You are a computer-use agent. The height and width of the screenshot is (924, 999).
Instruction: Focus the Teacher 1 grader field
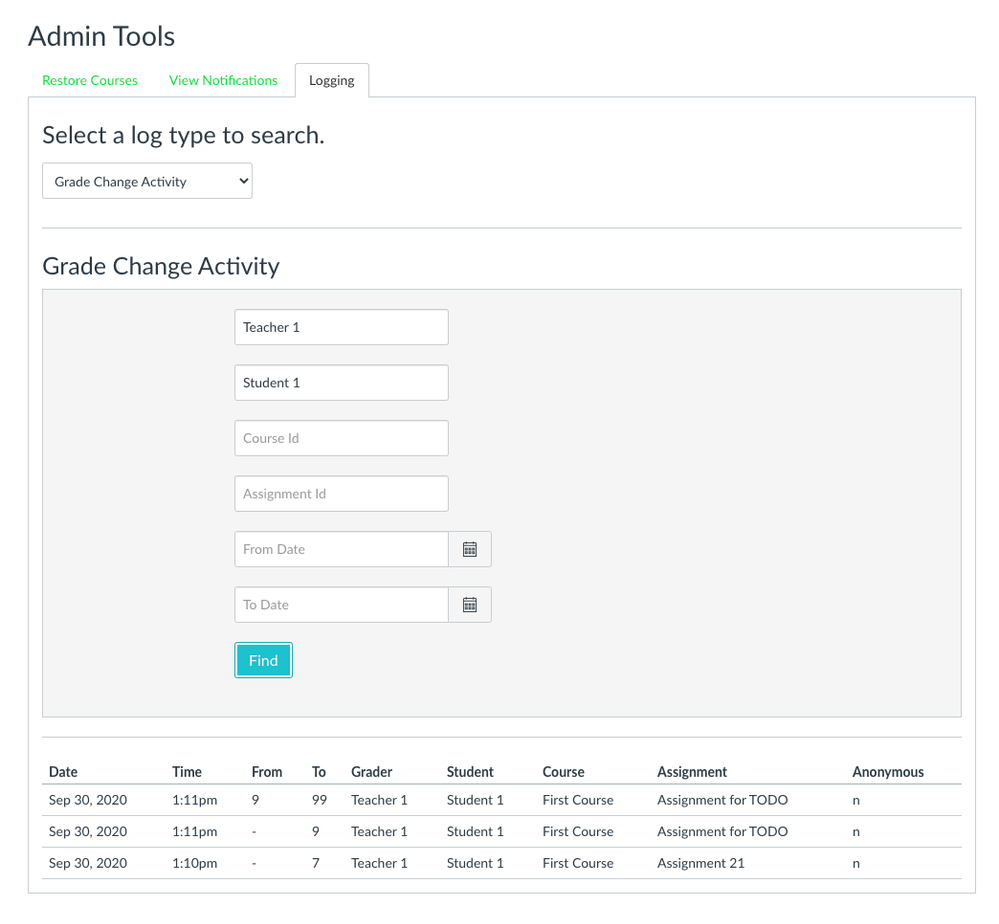pos(341,328)
